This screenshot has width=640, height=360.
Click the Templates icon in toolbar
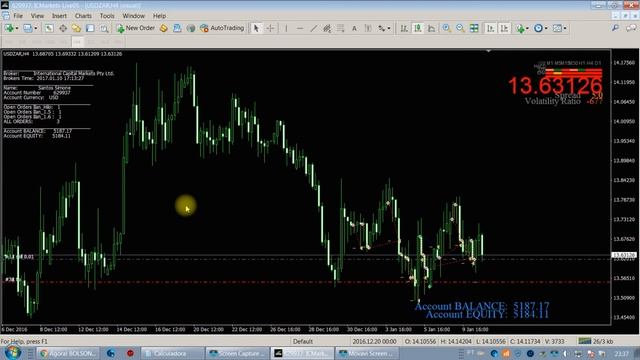pyautogui.click(x=557, y=28)
